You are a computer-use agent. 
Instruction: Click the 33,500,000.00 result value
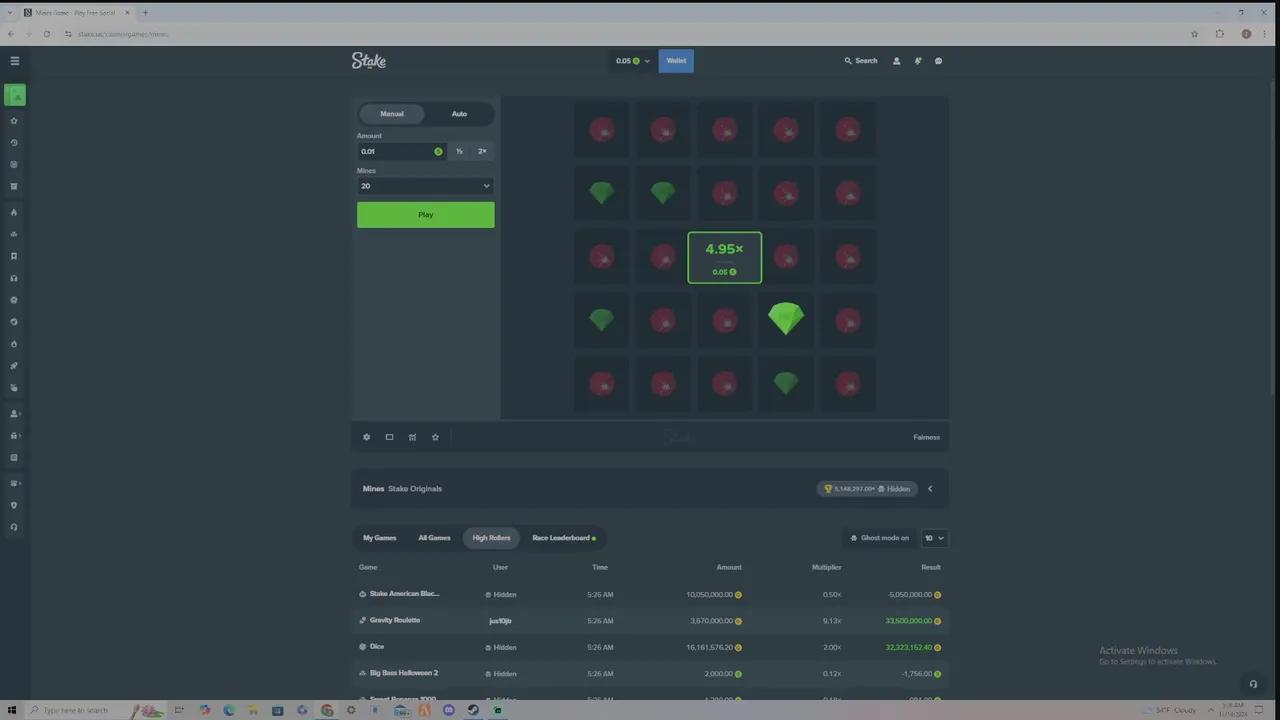pyautogui.click(x=908, y=620)
